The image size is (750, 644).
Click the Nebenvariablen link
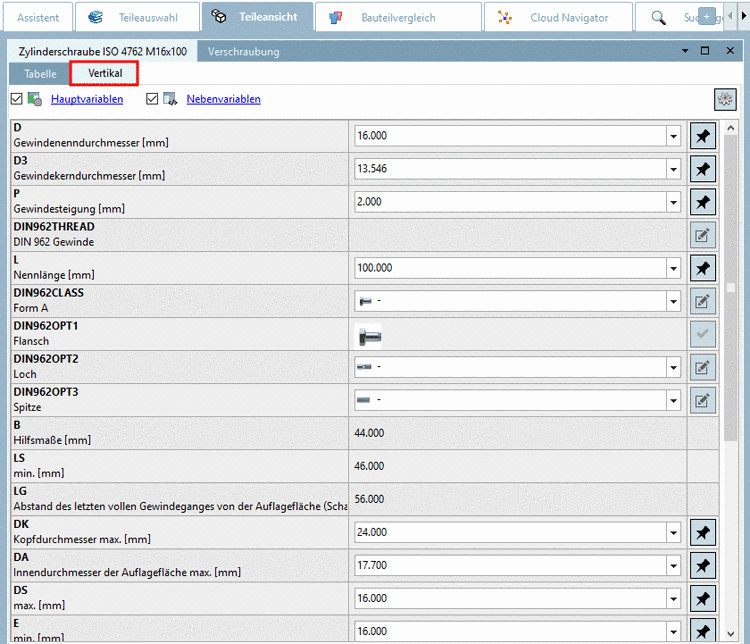click(223, 99)
